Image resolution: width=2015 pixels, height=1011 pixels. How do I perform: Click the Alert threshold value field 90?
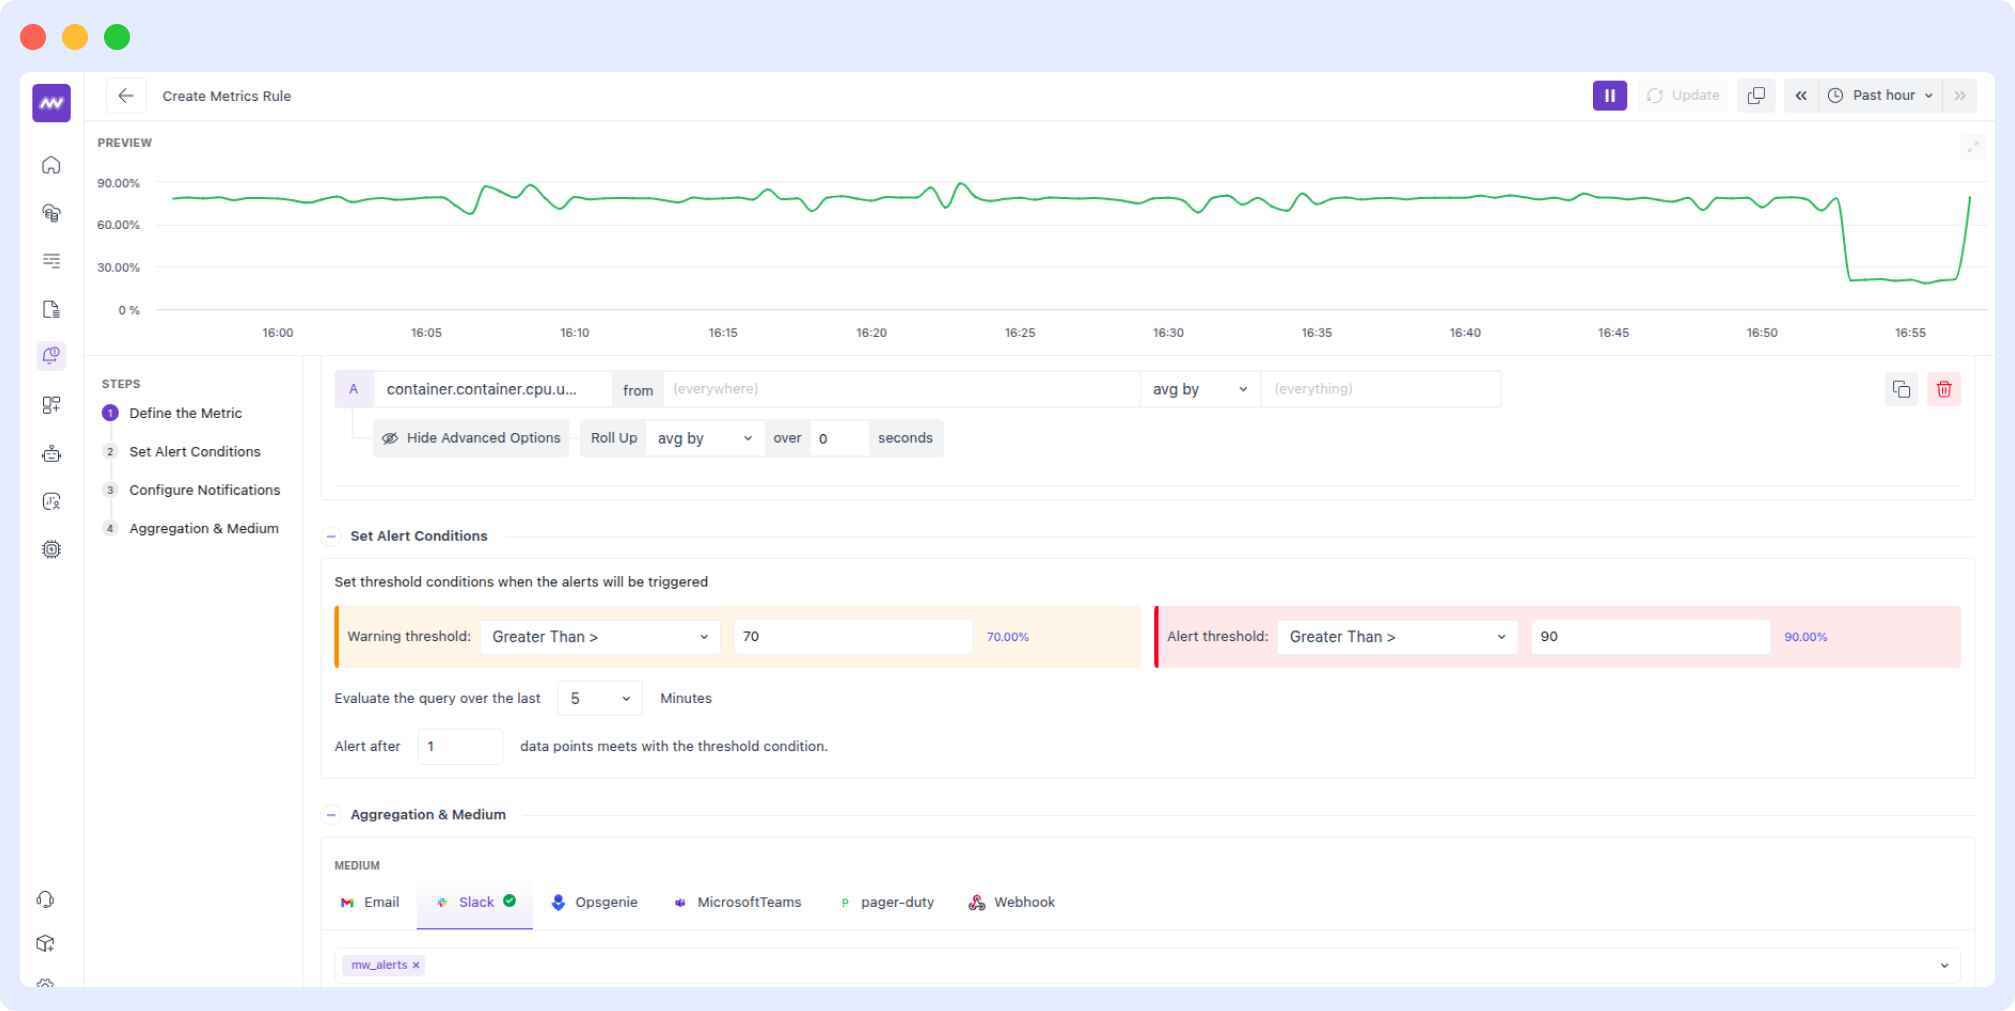point(1650,637)
